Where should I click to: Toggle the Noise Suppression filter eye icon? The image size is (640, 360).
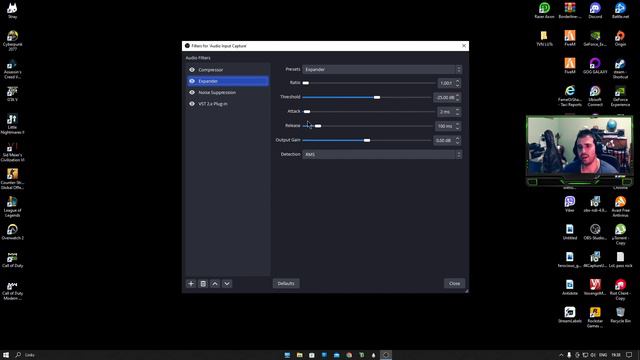click(192, 93)
